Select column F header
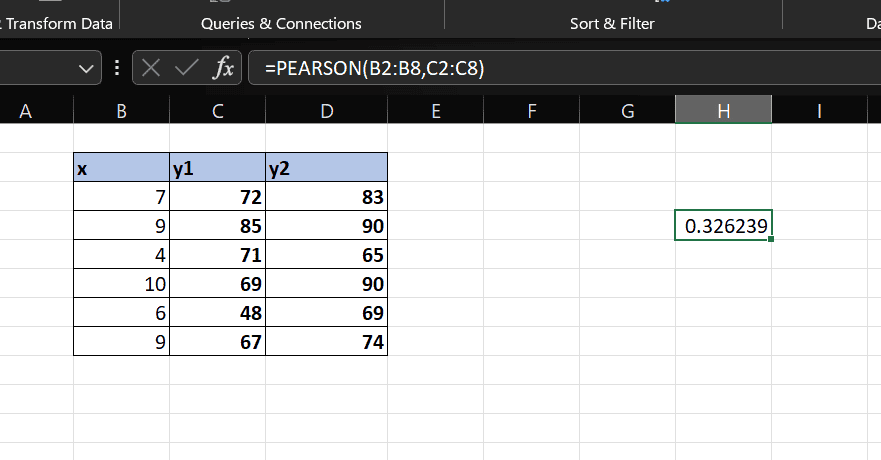881x460 pixels. (532, 111)
